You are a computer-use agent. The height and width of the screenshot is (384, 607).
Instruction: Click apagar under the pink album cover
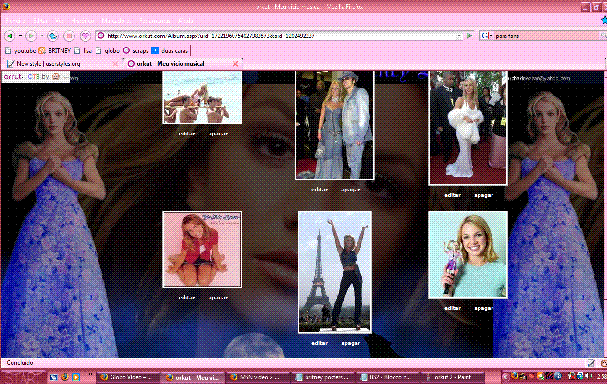pos(218,298)
